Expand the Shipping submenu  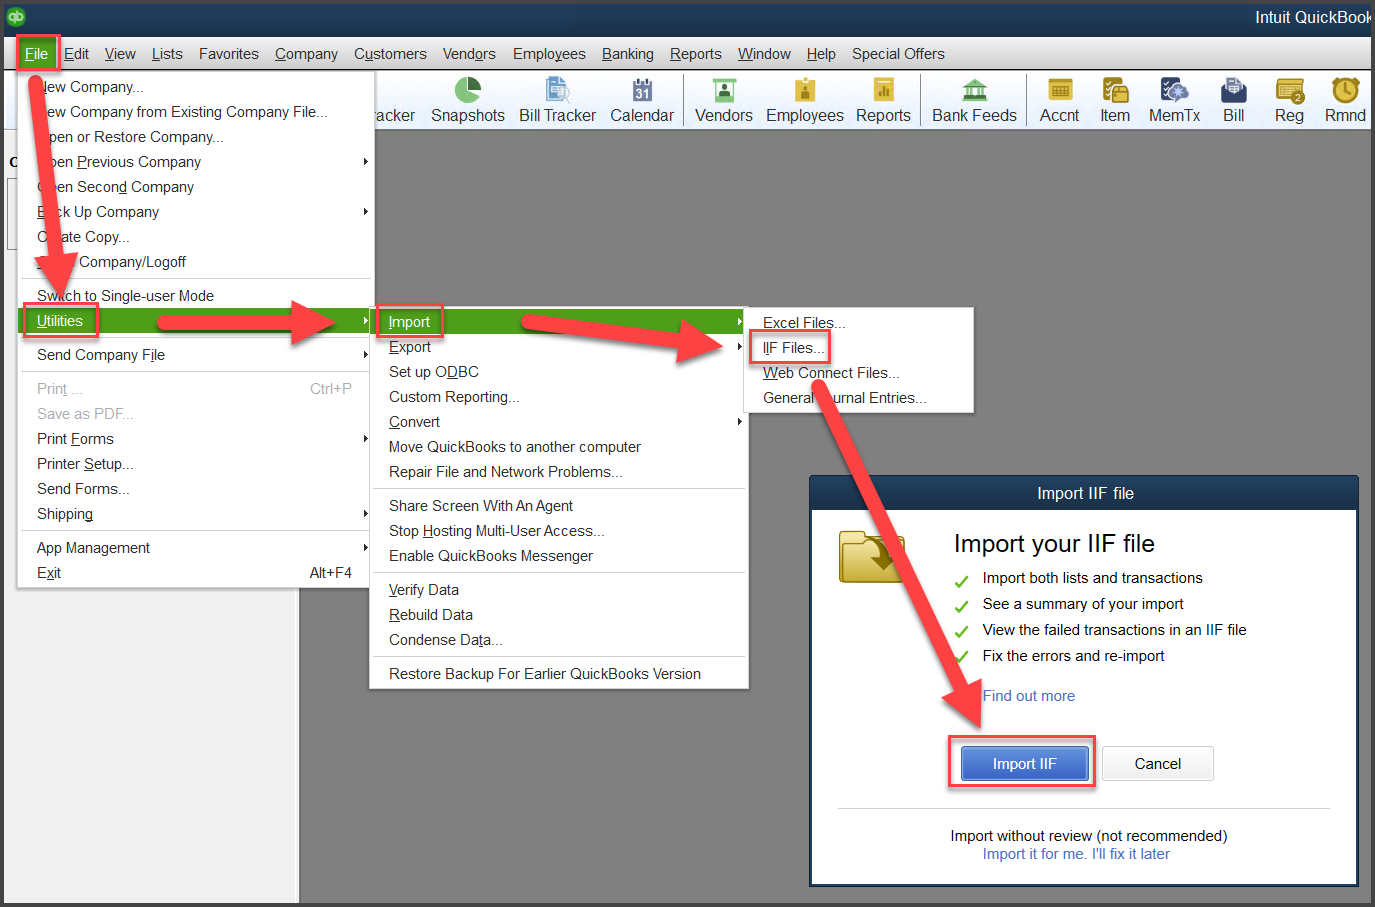[195, 514]
